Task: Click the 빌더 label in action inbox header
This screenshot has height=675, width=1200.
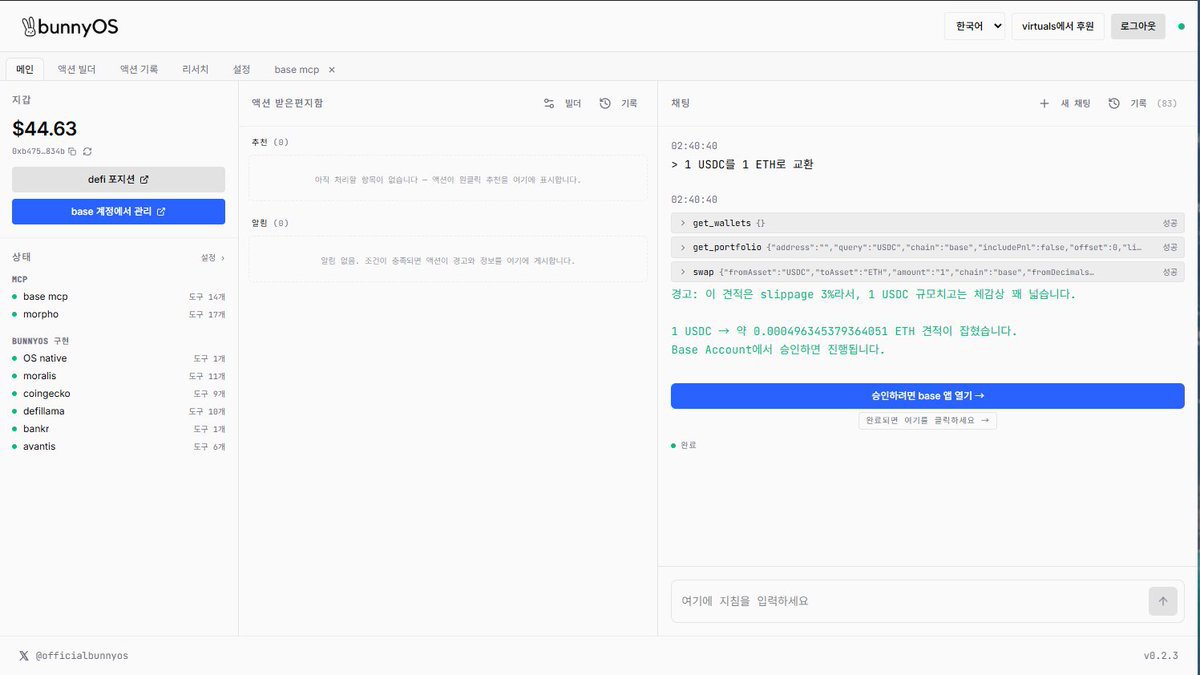Action: (573, 103)
